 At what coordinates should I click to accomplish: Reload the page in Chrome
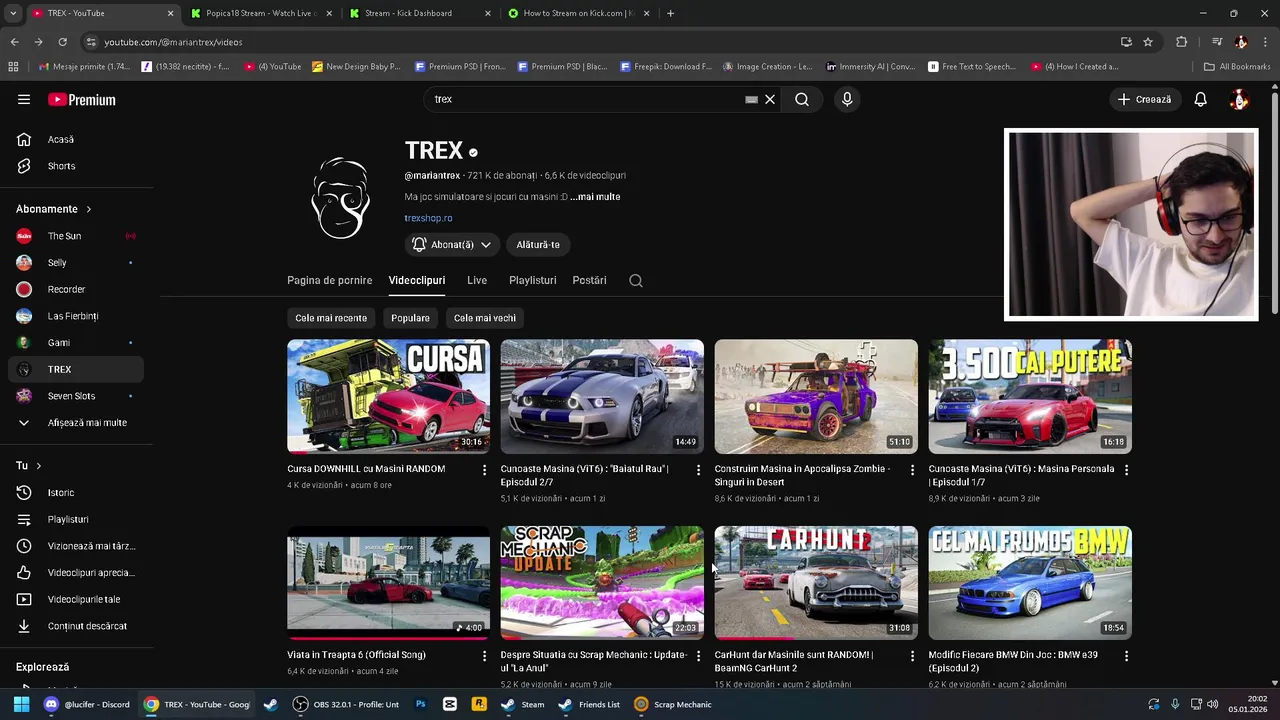(x=62, y=42)
